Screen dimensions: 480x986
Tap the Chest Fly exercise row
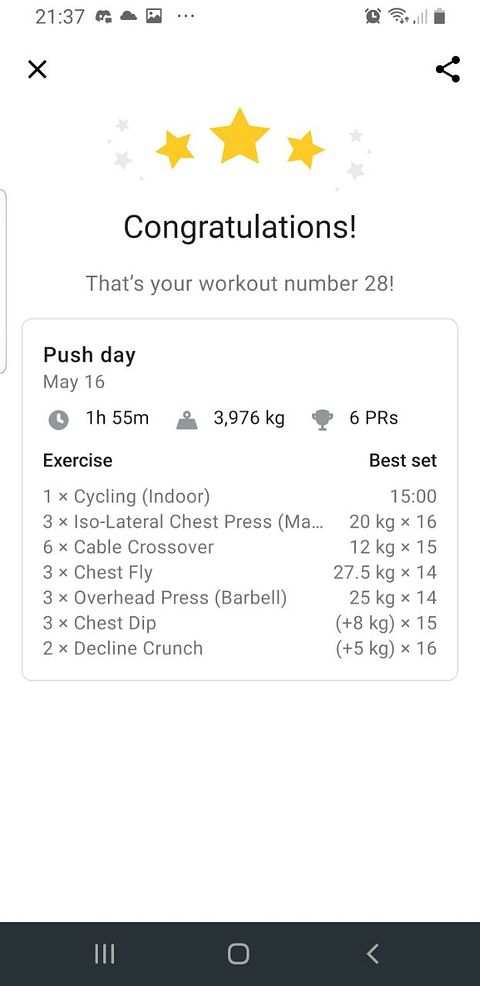(x=240, y=572)
